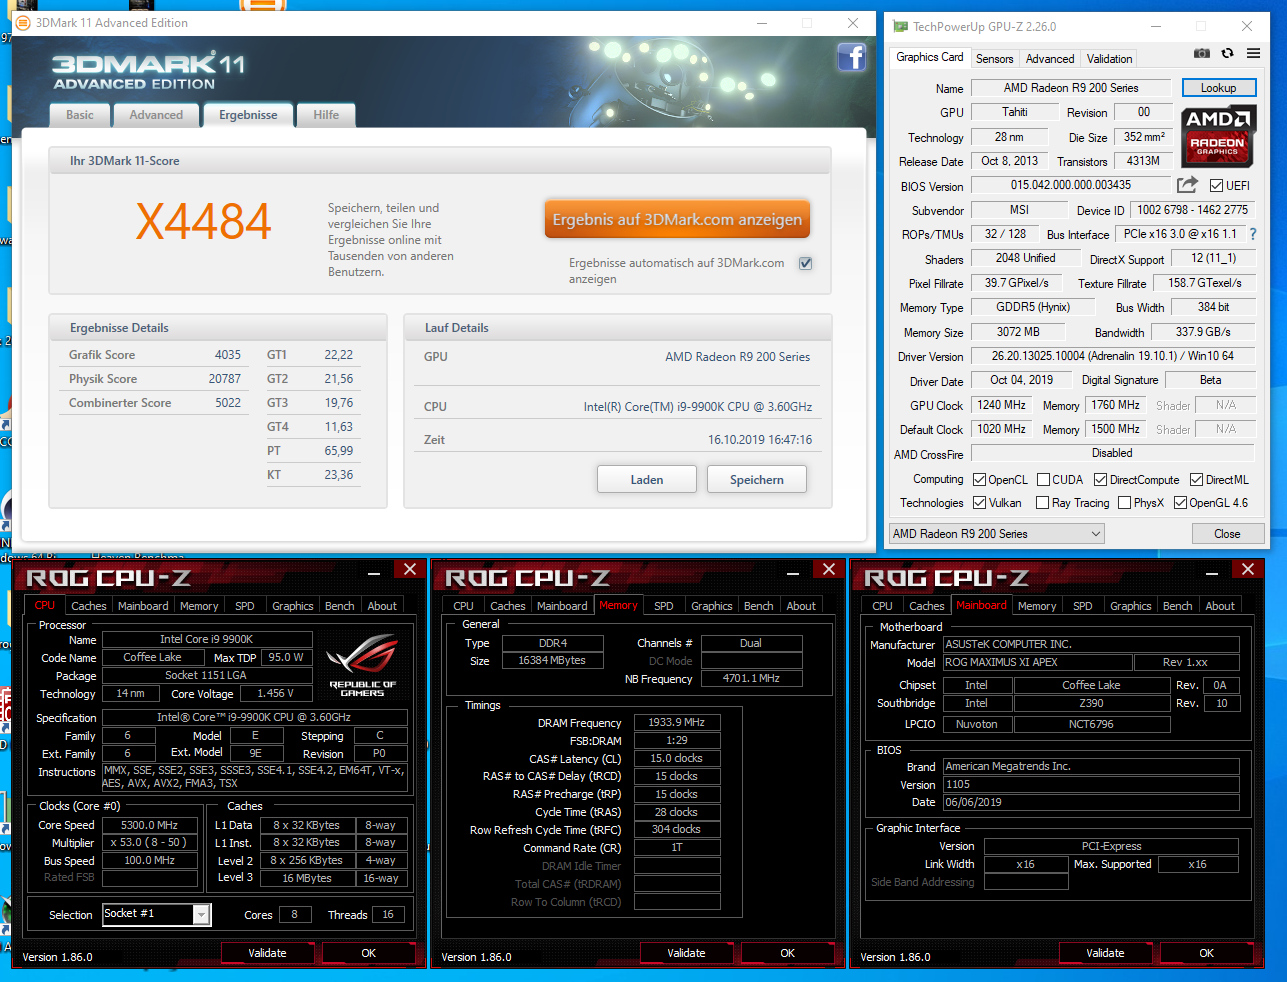The image size is (1287, 982).
Task: Toggle the PhysX checkbox
Action: tap(1124, 503)
